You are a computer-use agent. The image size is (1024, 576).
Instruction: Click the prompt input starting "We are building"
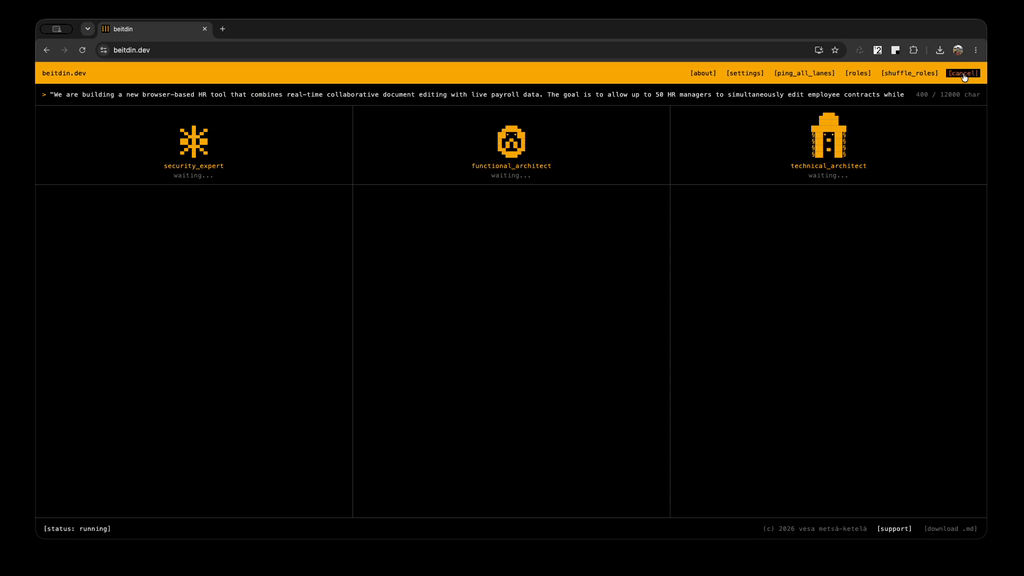(x=477, y=95)
